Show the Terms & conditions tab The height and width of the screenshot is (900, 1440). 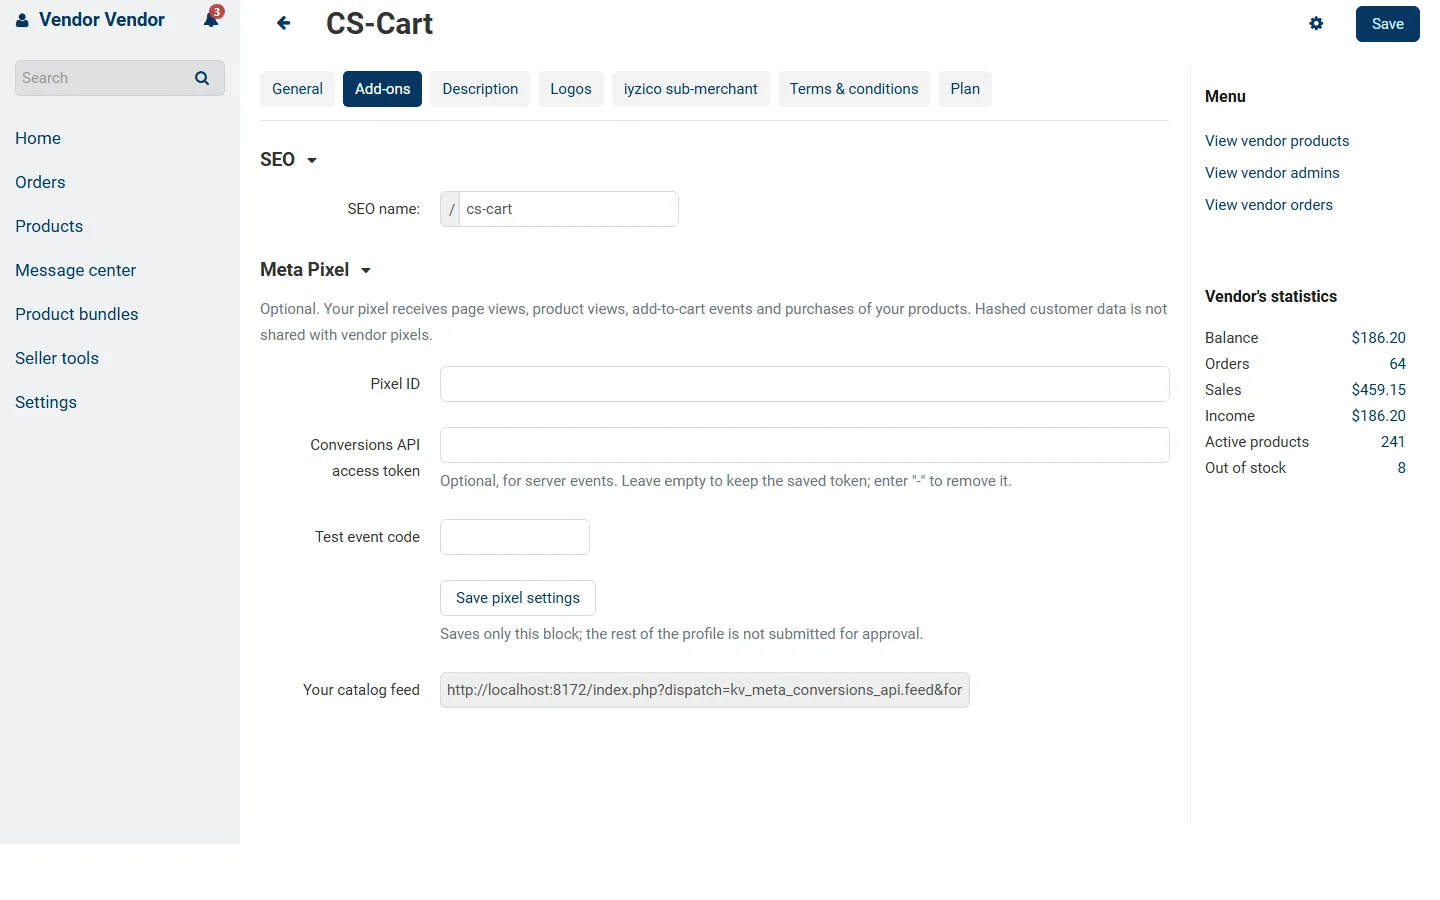(854, 89)
